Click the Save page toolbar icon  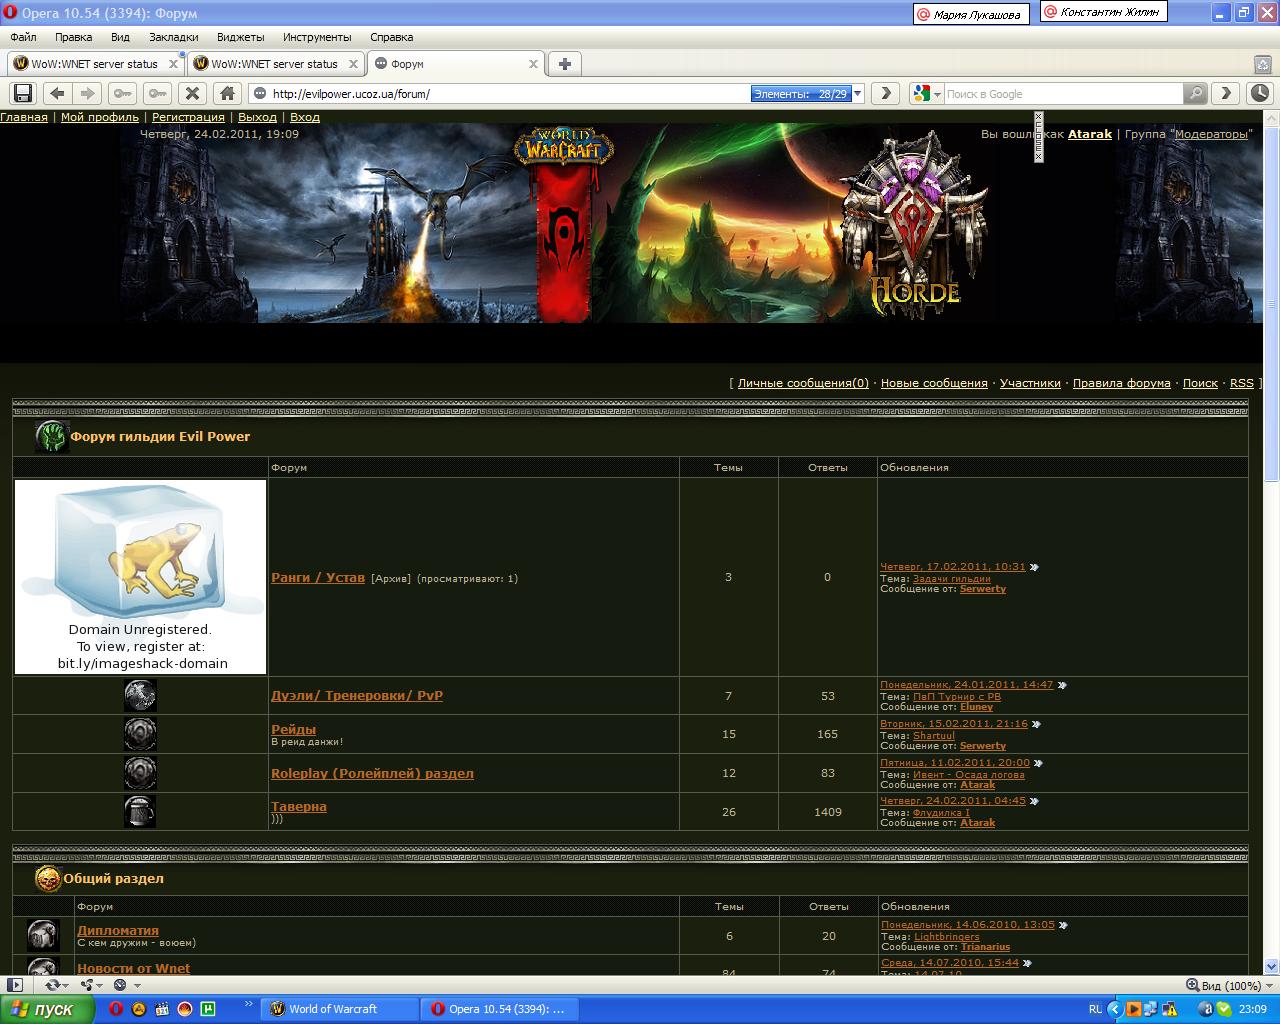click(23, 93)
